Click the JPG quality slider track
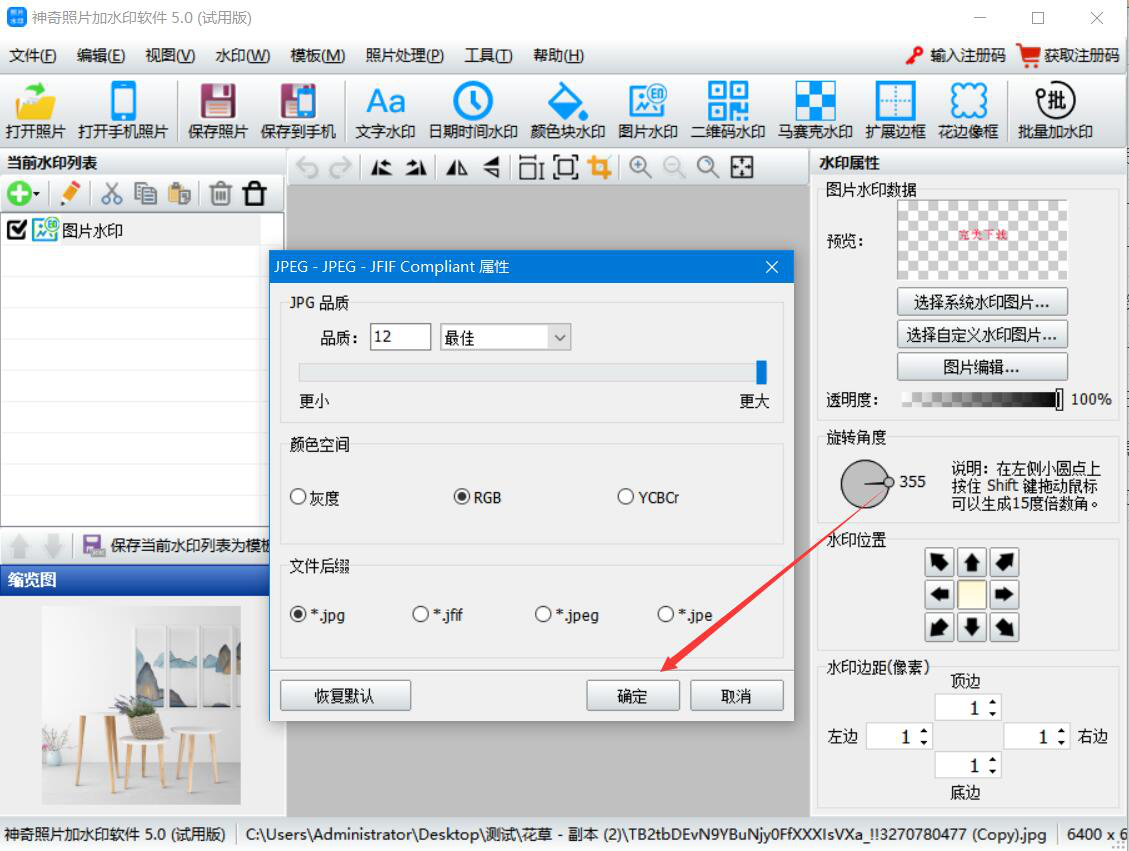 532,372
